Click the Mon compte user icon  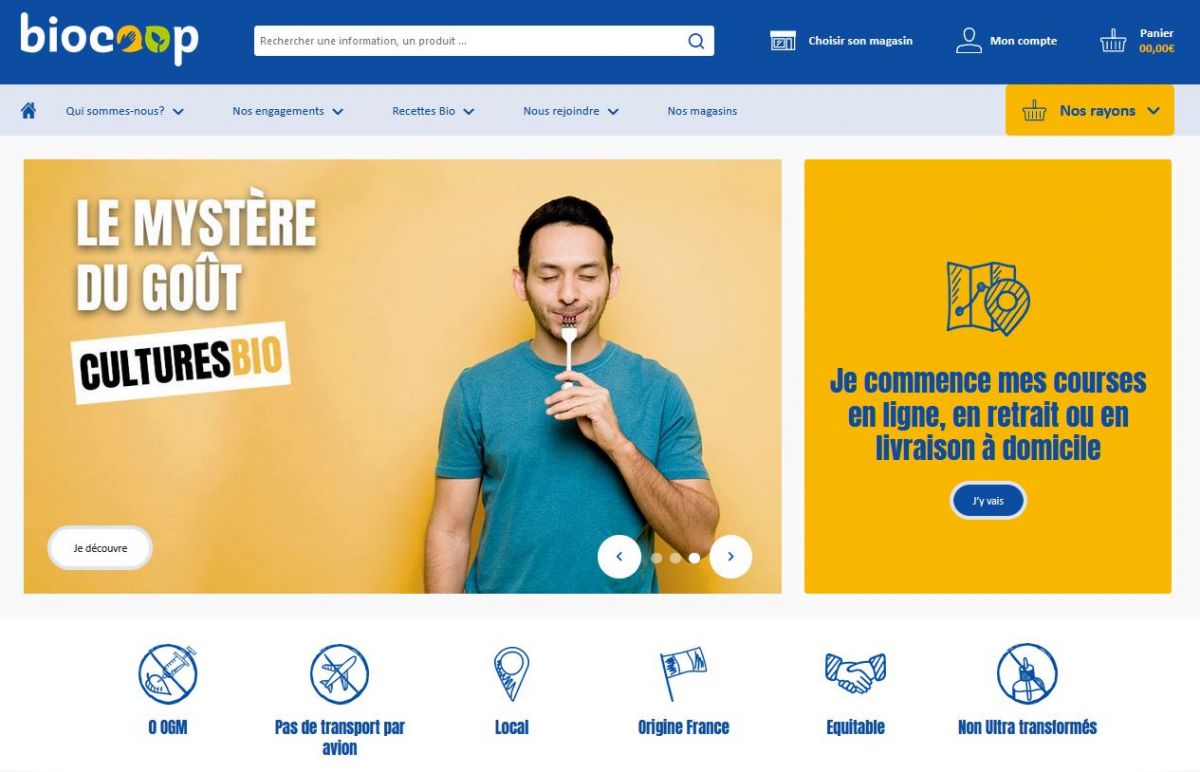click(x=969, y=41)
